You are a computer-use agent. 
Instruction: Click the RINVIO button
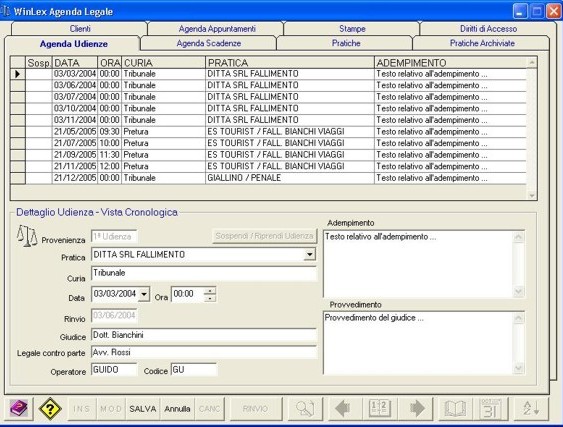coord(255,409)
